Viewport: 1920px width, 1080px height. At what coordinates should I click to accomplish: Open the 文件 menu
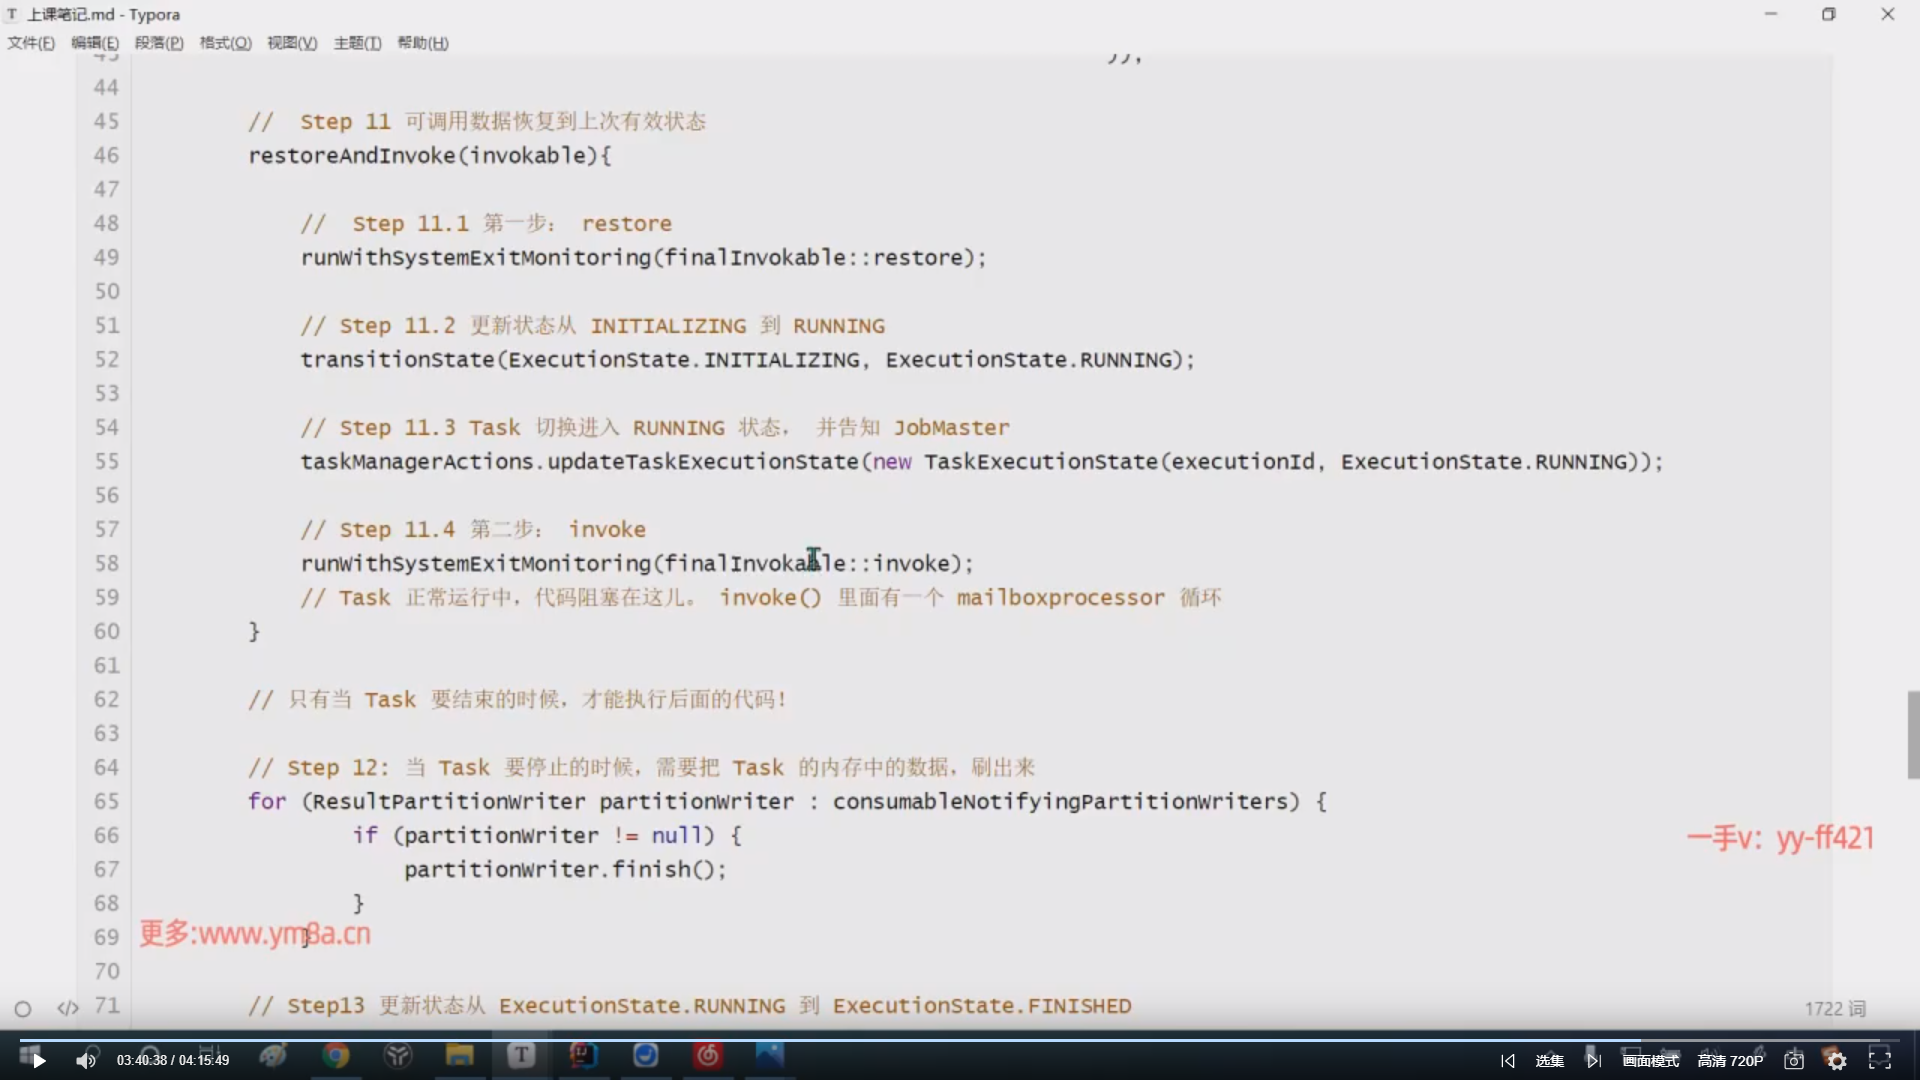(x=30, y=43)
